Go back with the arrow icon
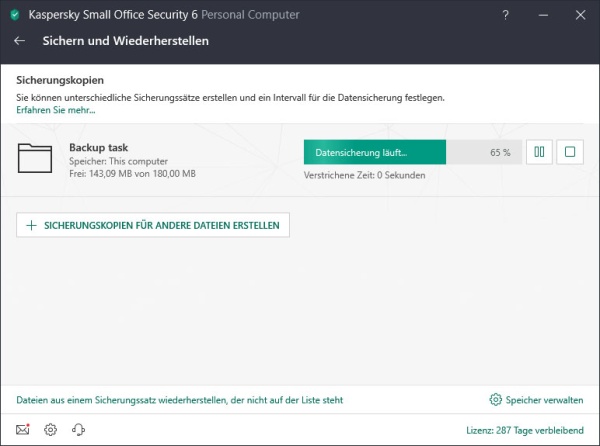Viewport: 600px width, 446px height. (20, 41)
